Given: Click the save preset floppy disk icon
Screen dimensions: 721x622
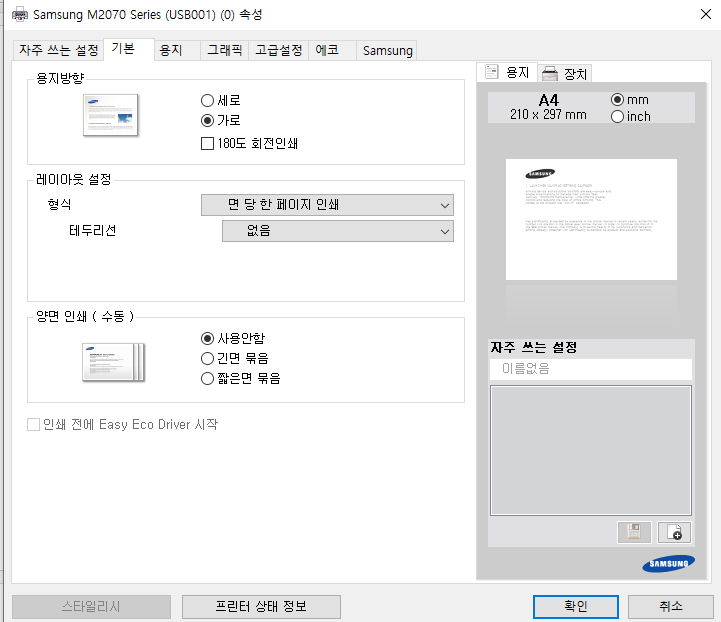Looking at the screenshot, I should point(634,532).
